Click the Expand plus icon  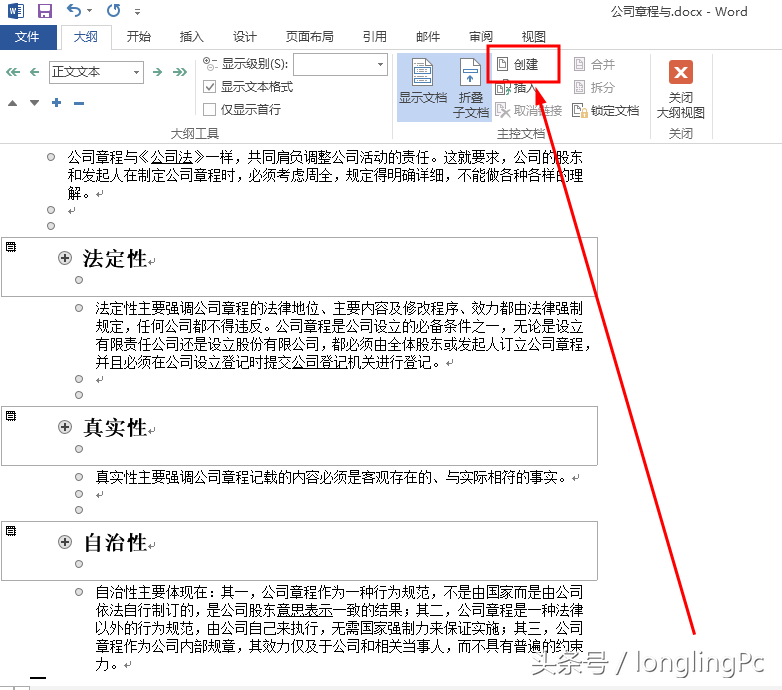pyautogui.click(x=57, y=103)
